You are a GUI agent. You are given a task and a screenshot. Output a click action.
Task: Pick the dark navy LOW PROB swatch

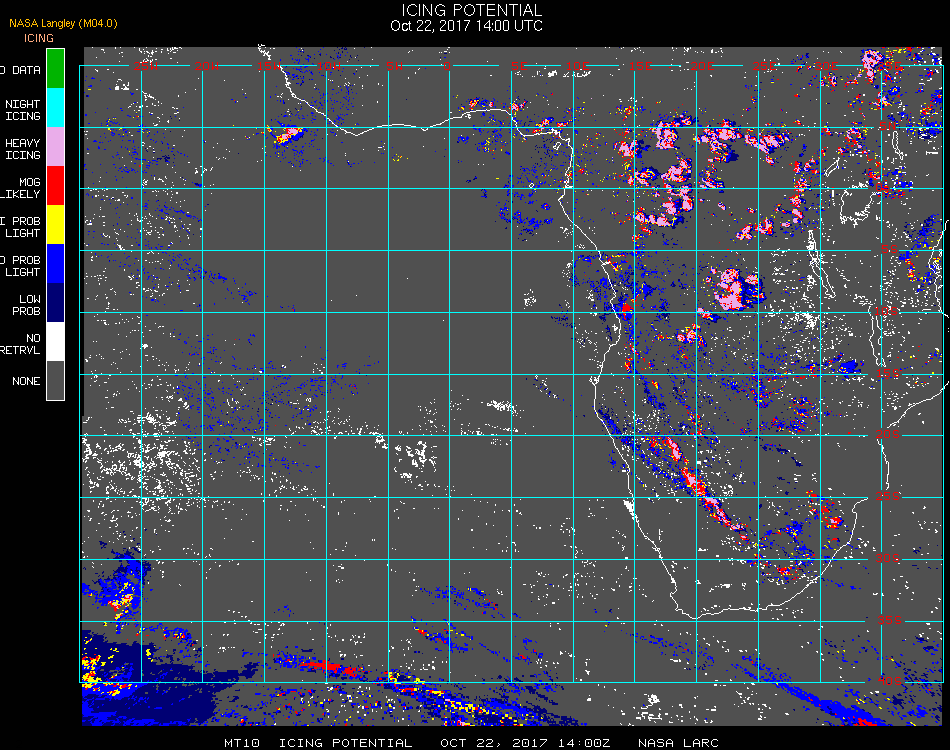click(55, 303)
